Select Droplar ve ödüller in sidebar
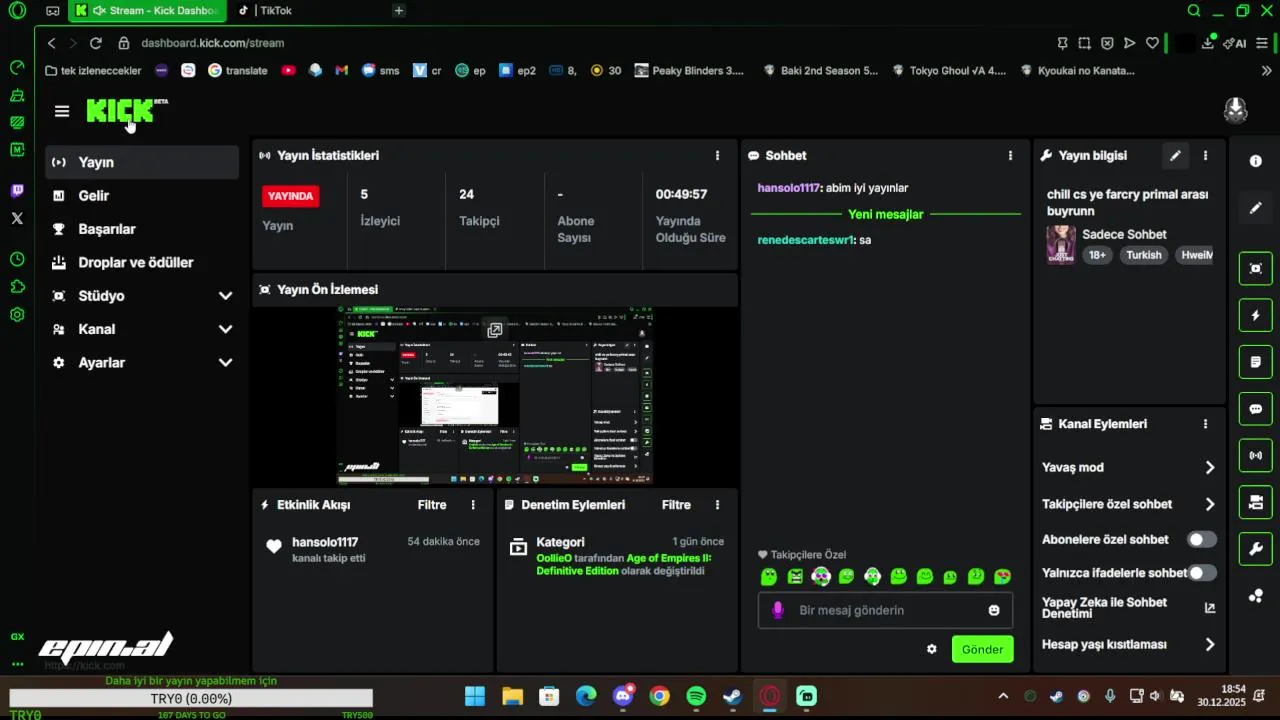This screenshot has width=1280, height=720. tap(142, 262)
